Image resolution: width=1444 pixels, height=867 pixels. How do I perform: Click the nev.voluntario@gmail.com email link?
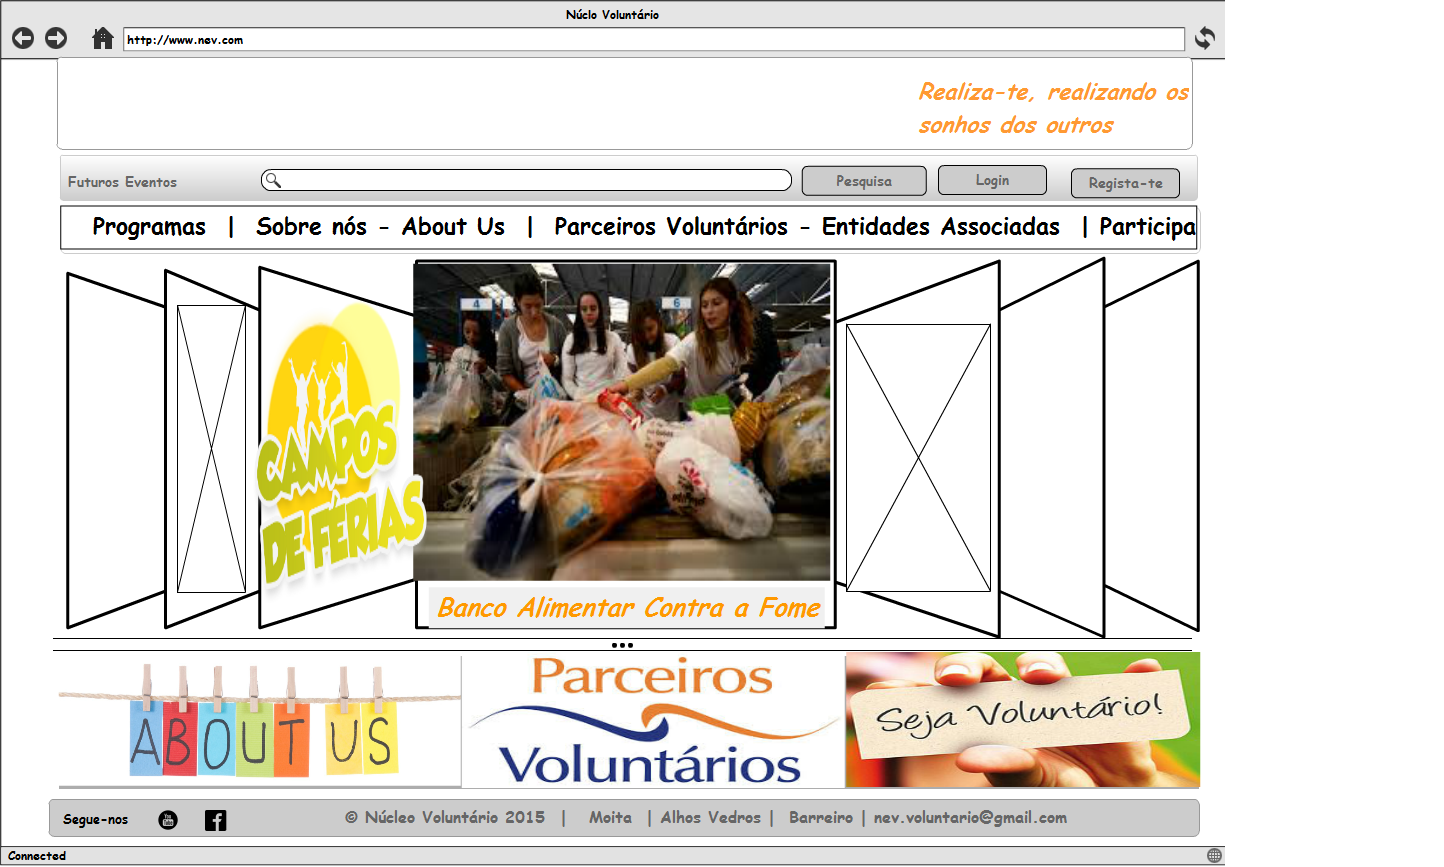pyautogui.click(x=970, y=818)
